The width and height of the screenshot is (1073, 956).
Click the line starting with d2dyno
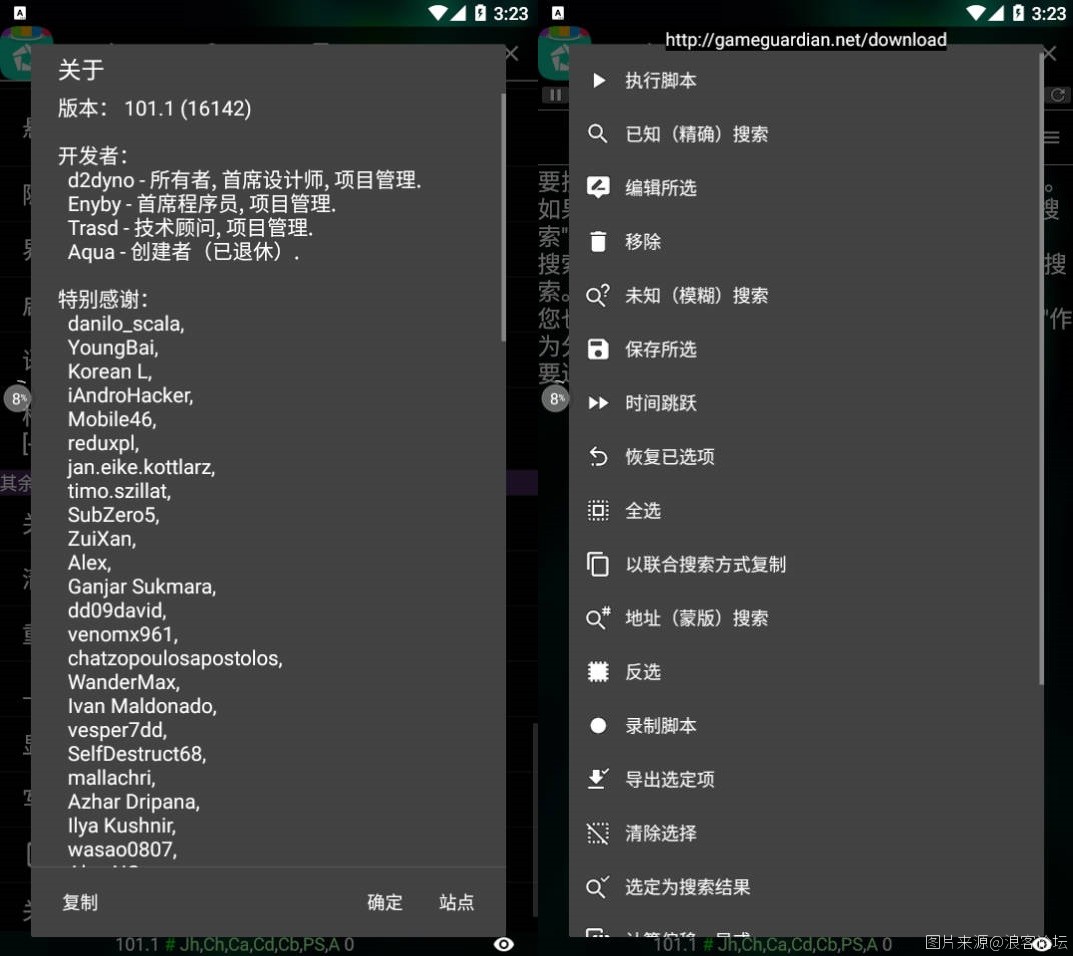point(244,180)
